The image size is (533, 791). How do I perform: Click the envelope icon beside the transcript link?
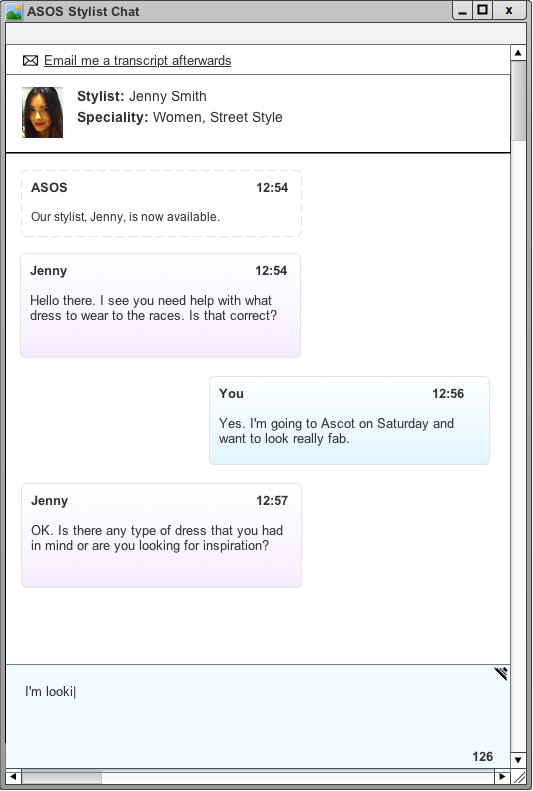[x=30, y=61]
